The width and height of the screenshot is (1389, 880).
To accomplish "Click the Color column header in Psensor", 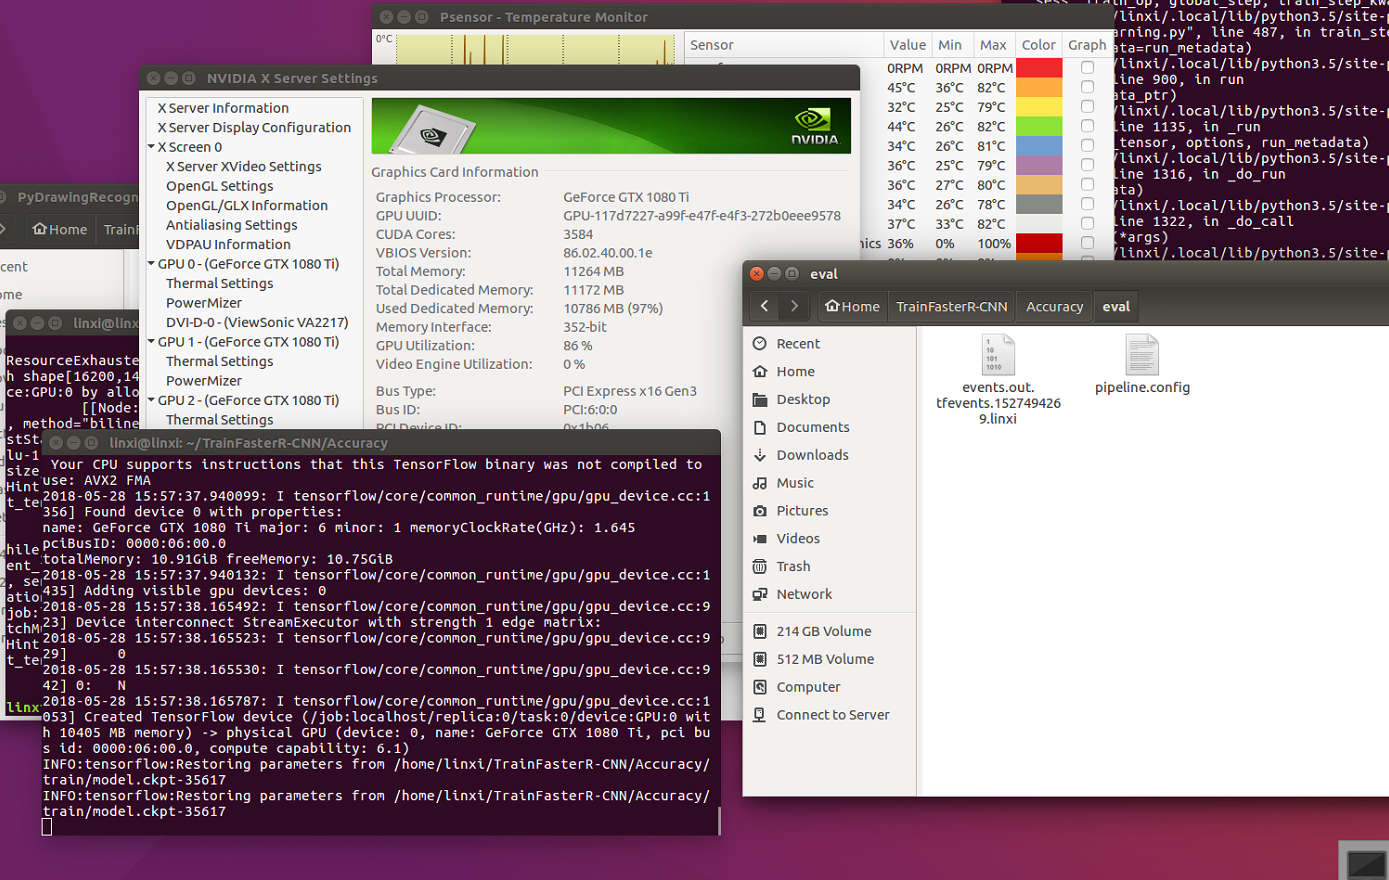I will (1038, 45).
